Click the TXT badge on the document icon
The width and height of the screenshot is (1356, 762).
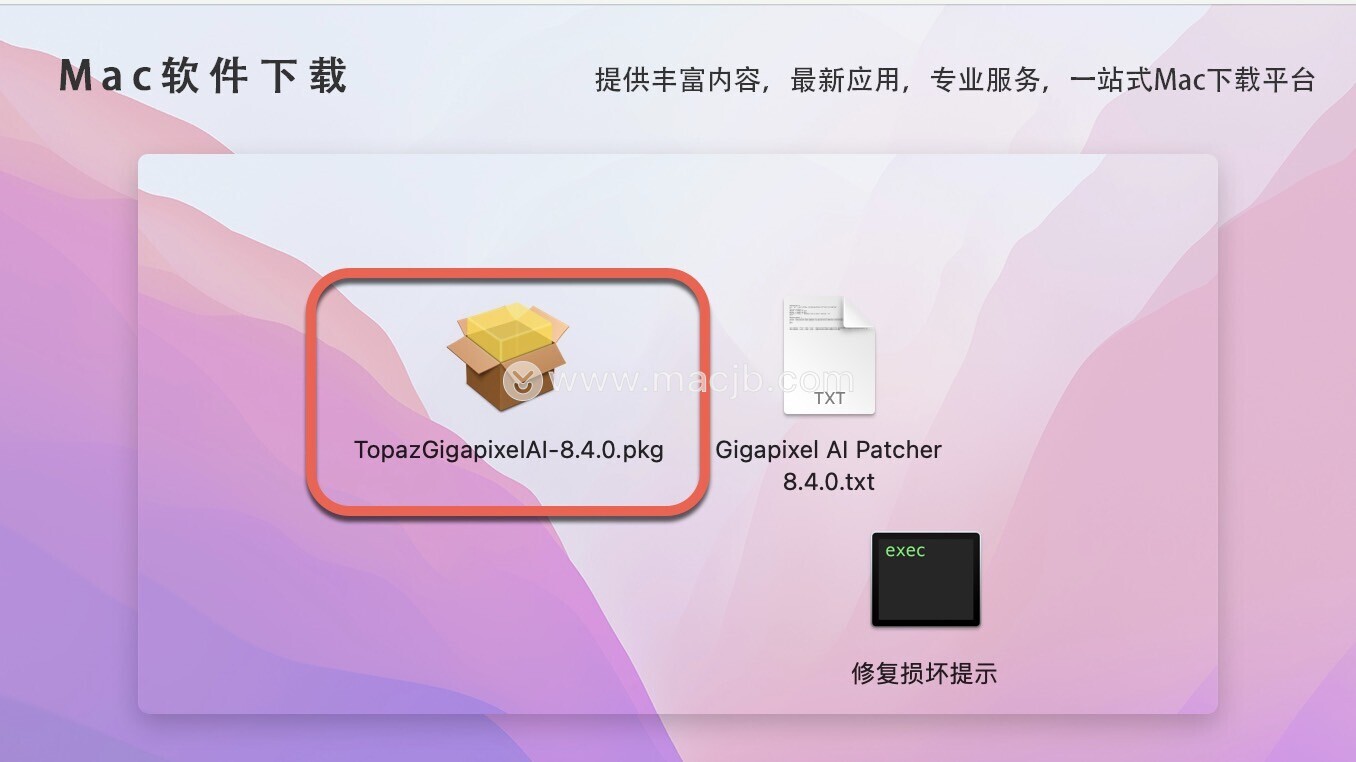pos(829,398)
